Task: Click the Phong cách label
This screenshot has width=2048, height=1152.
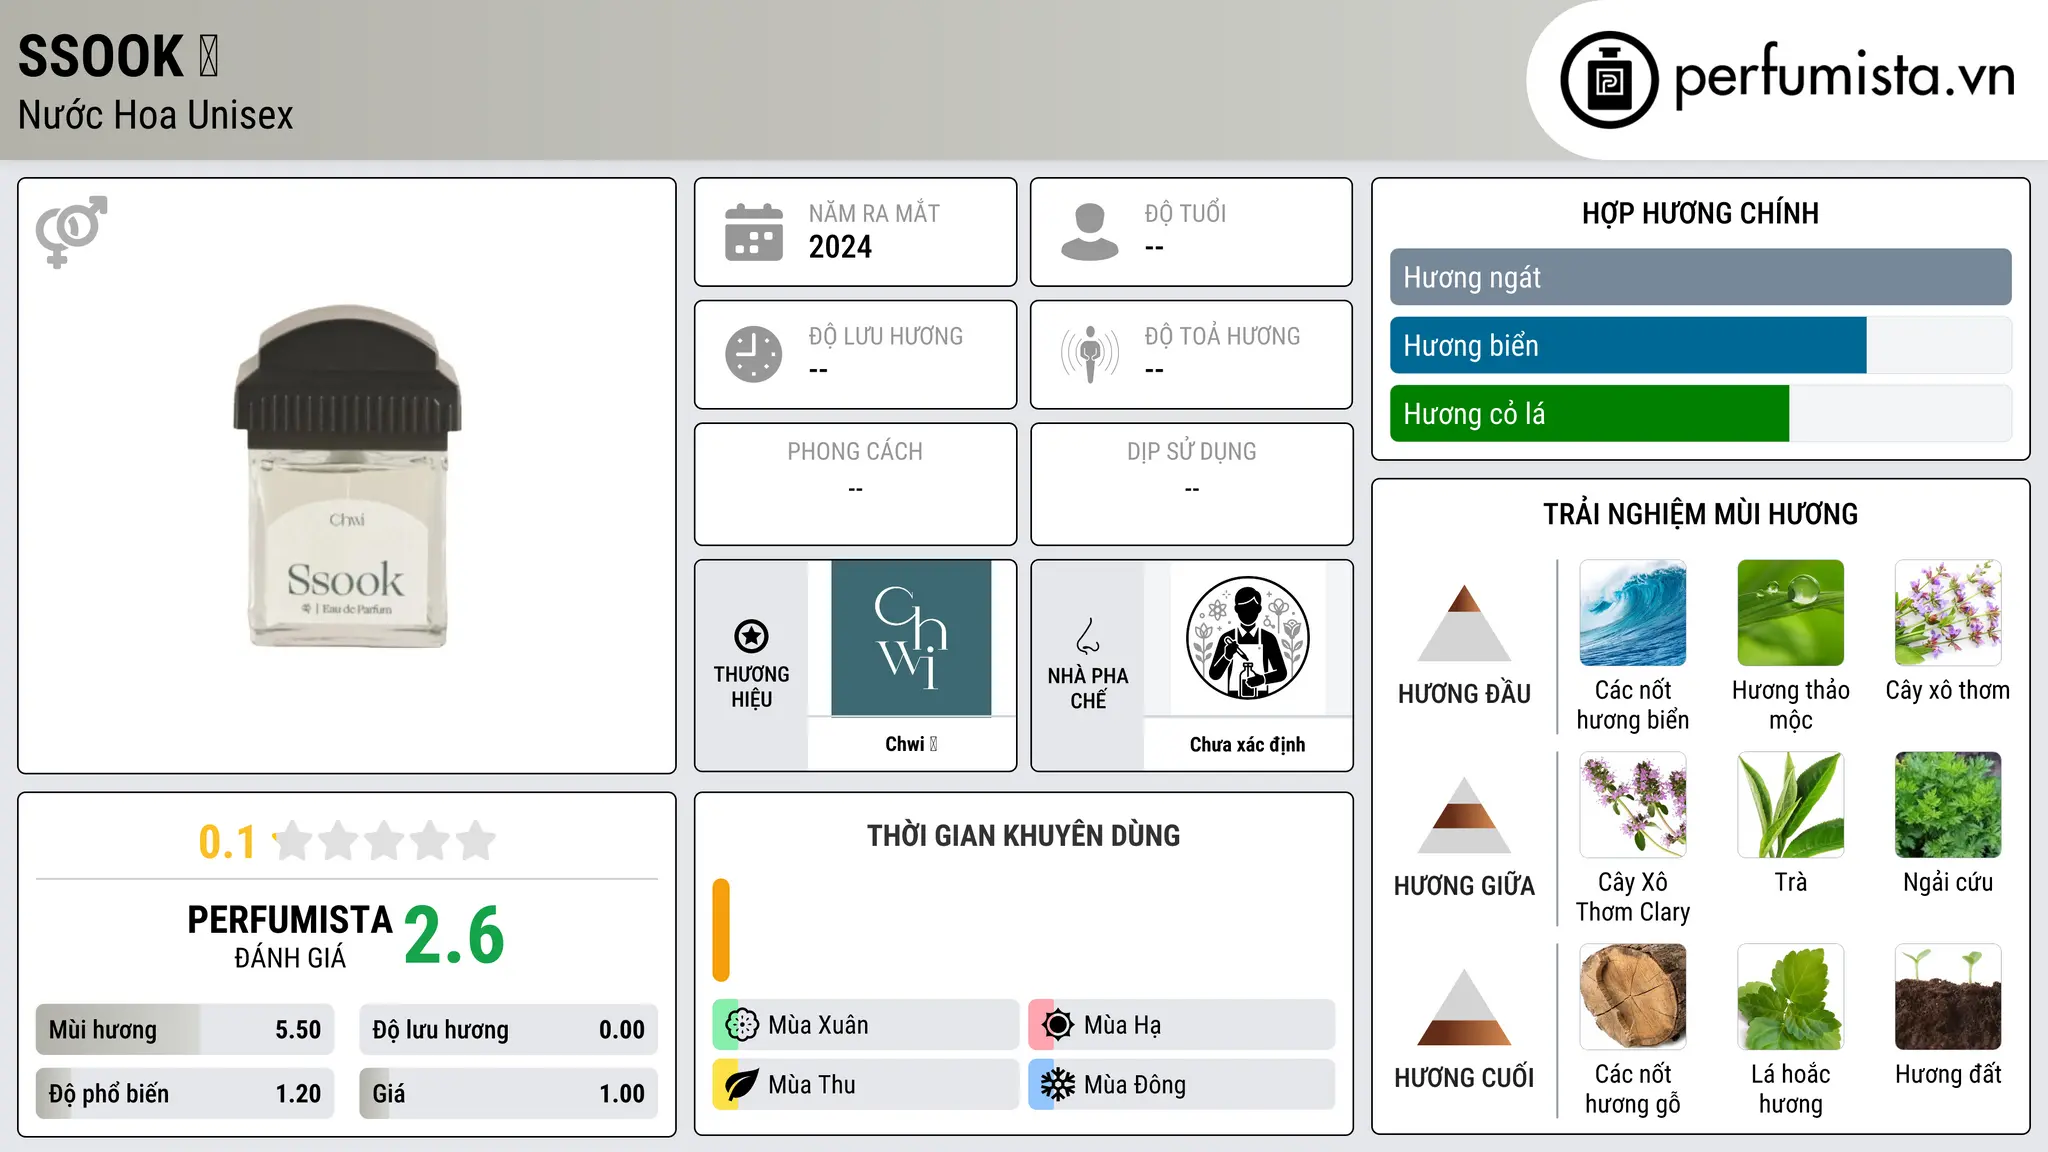Action: tap(855, 452)
